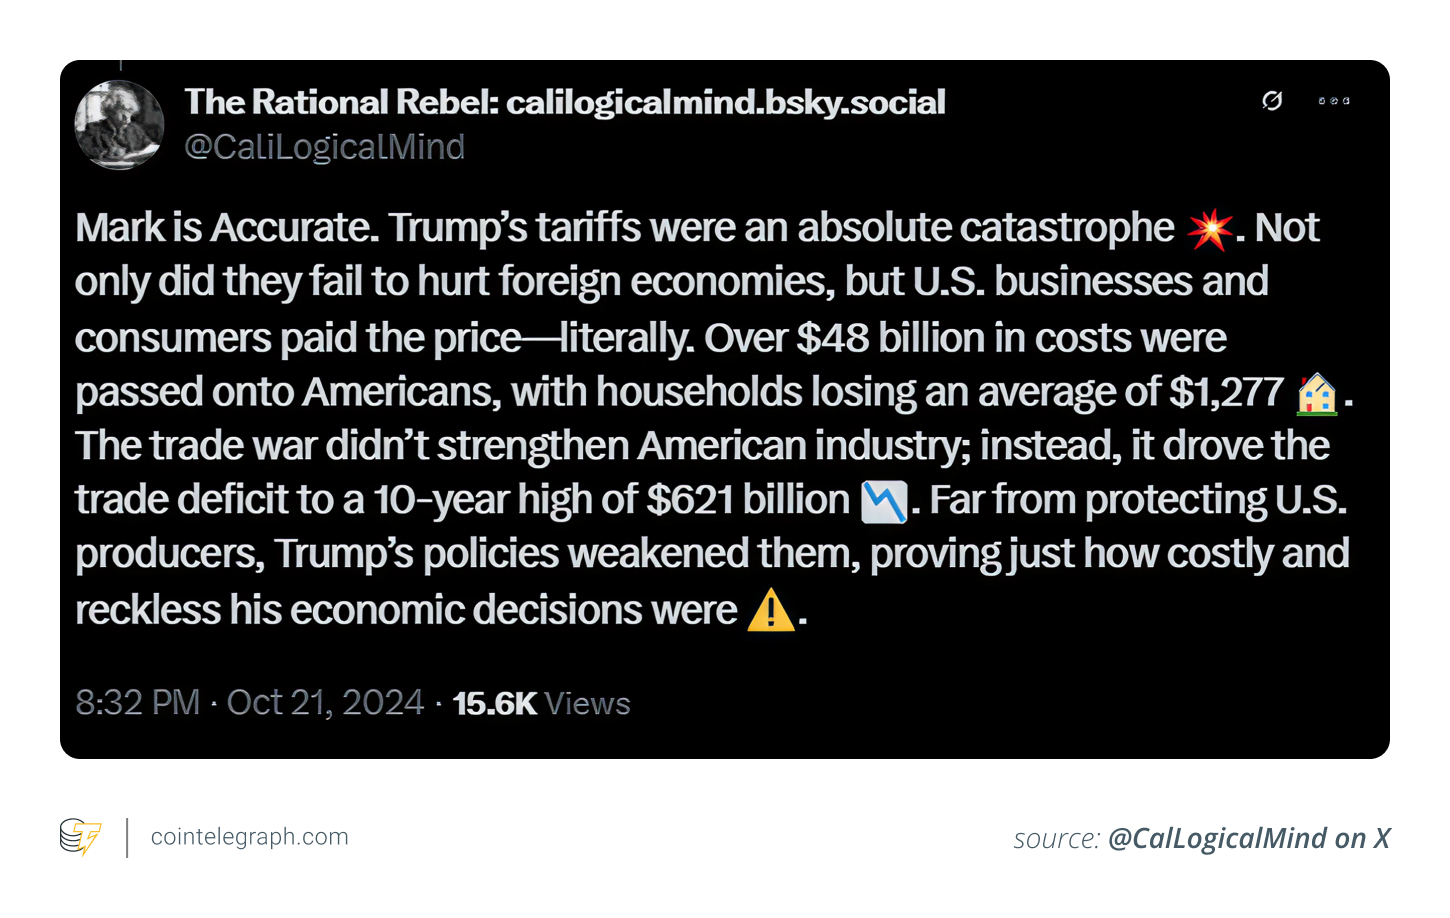Click the '@CalLogicalMind on X' source credit

pos(1249,838)
